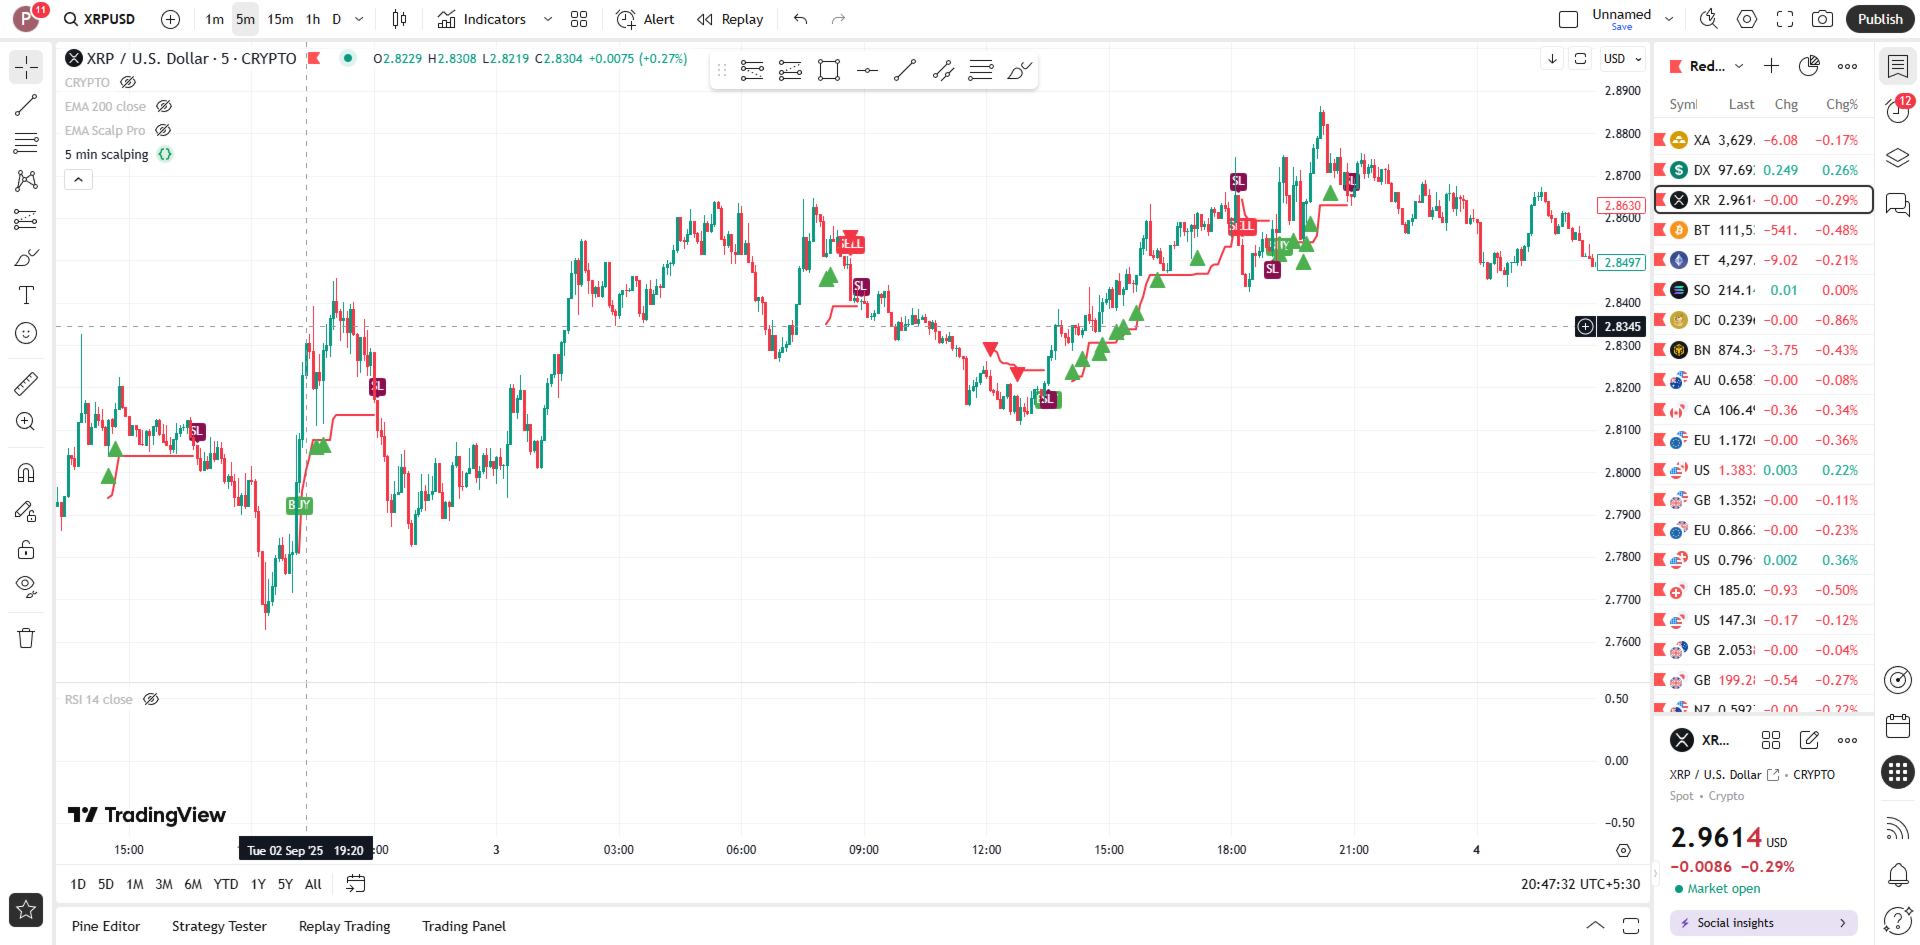
Task: Open Unnamed layout dropdown arrow
Action: pyautogui.click(x=1669, y=19)
